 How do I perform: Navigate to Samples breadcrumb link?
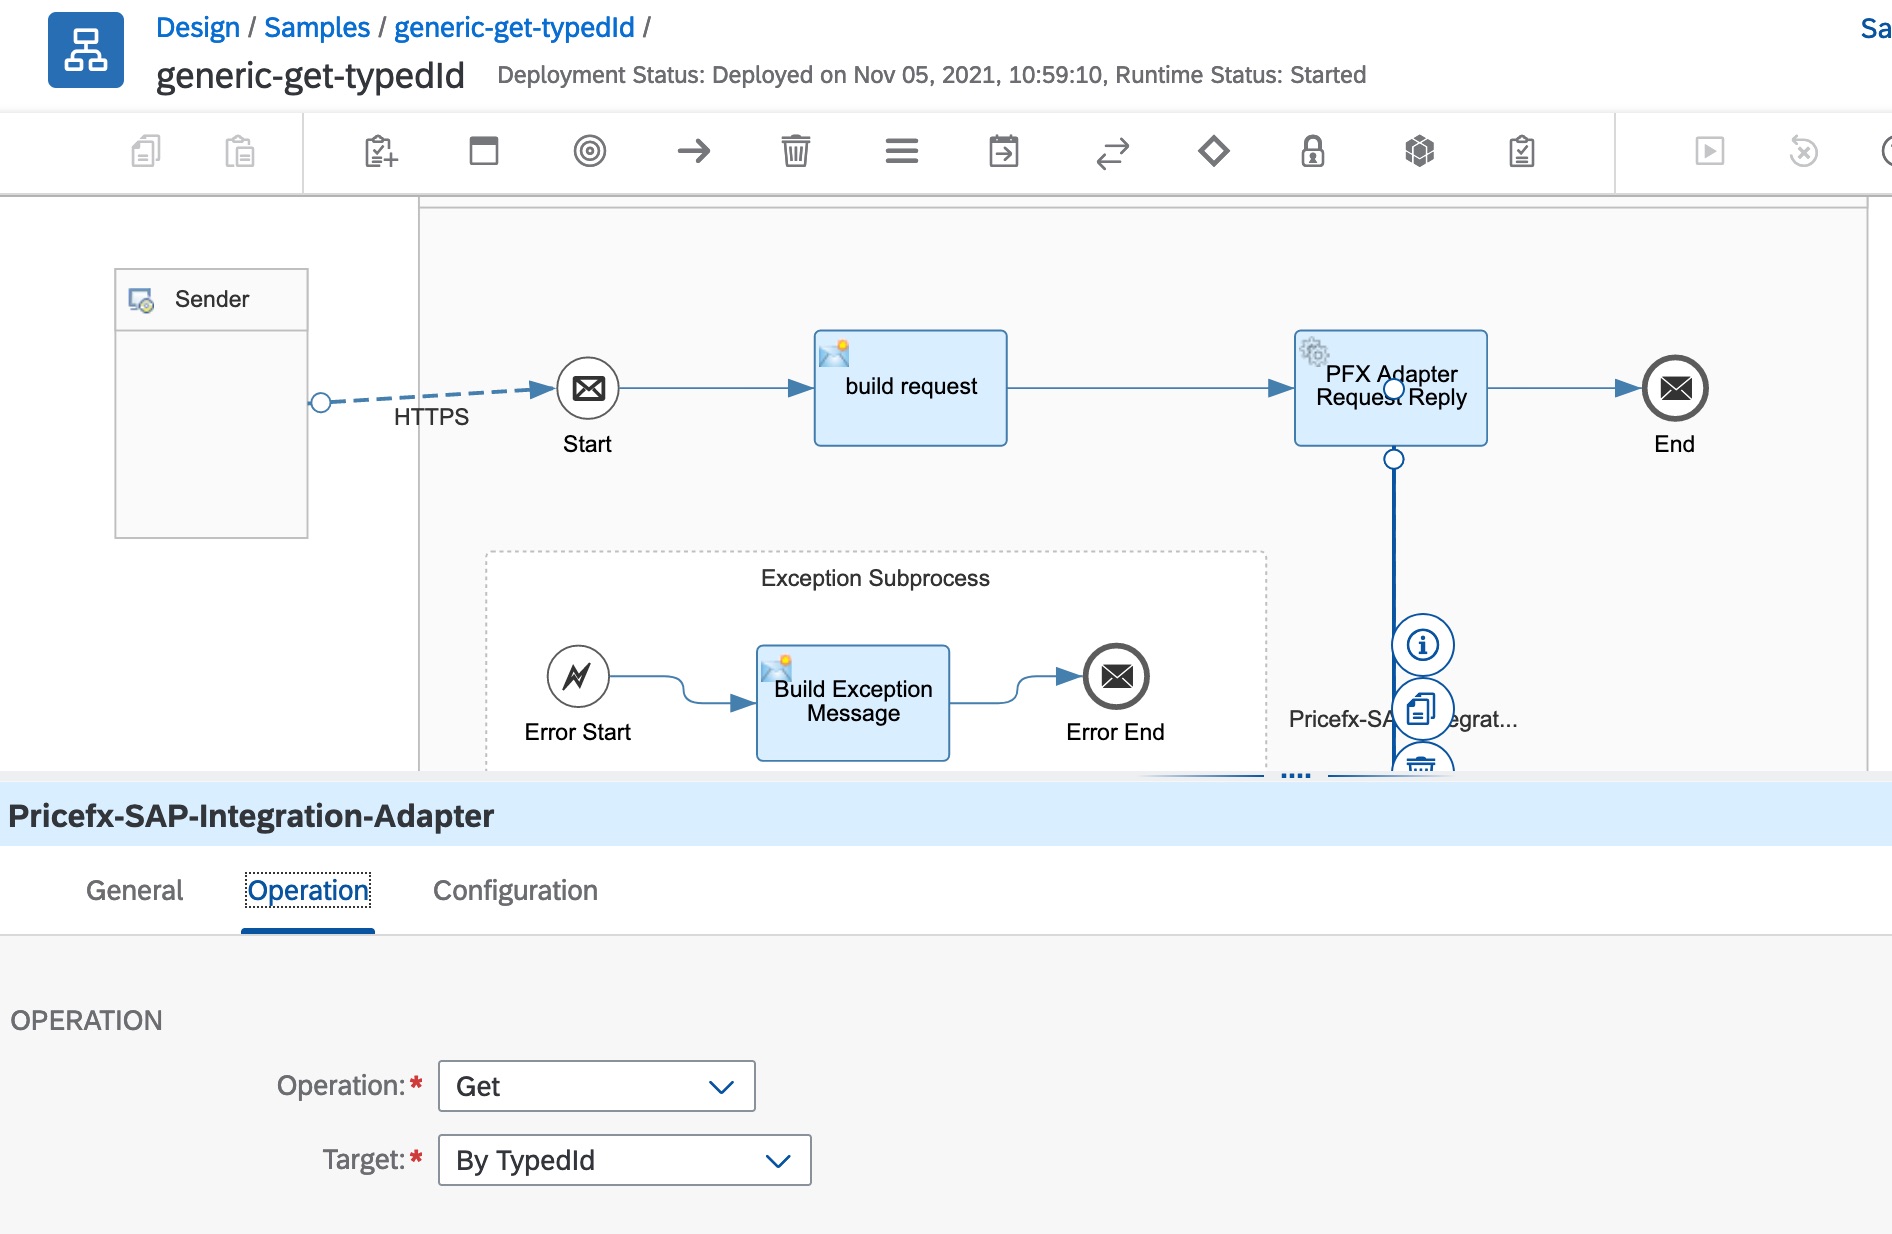pos(317,28)
